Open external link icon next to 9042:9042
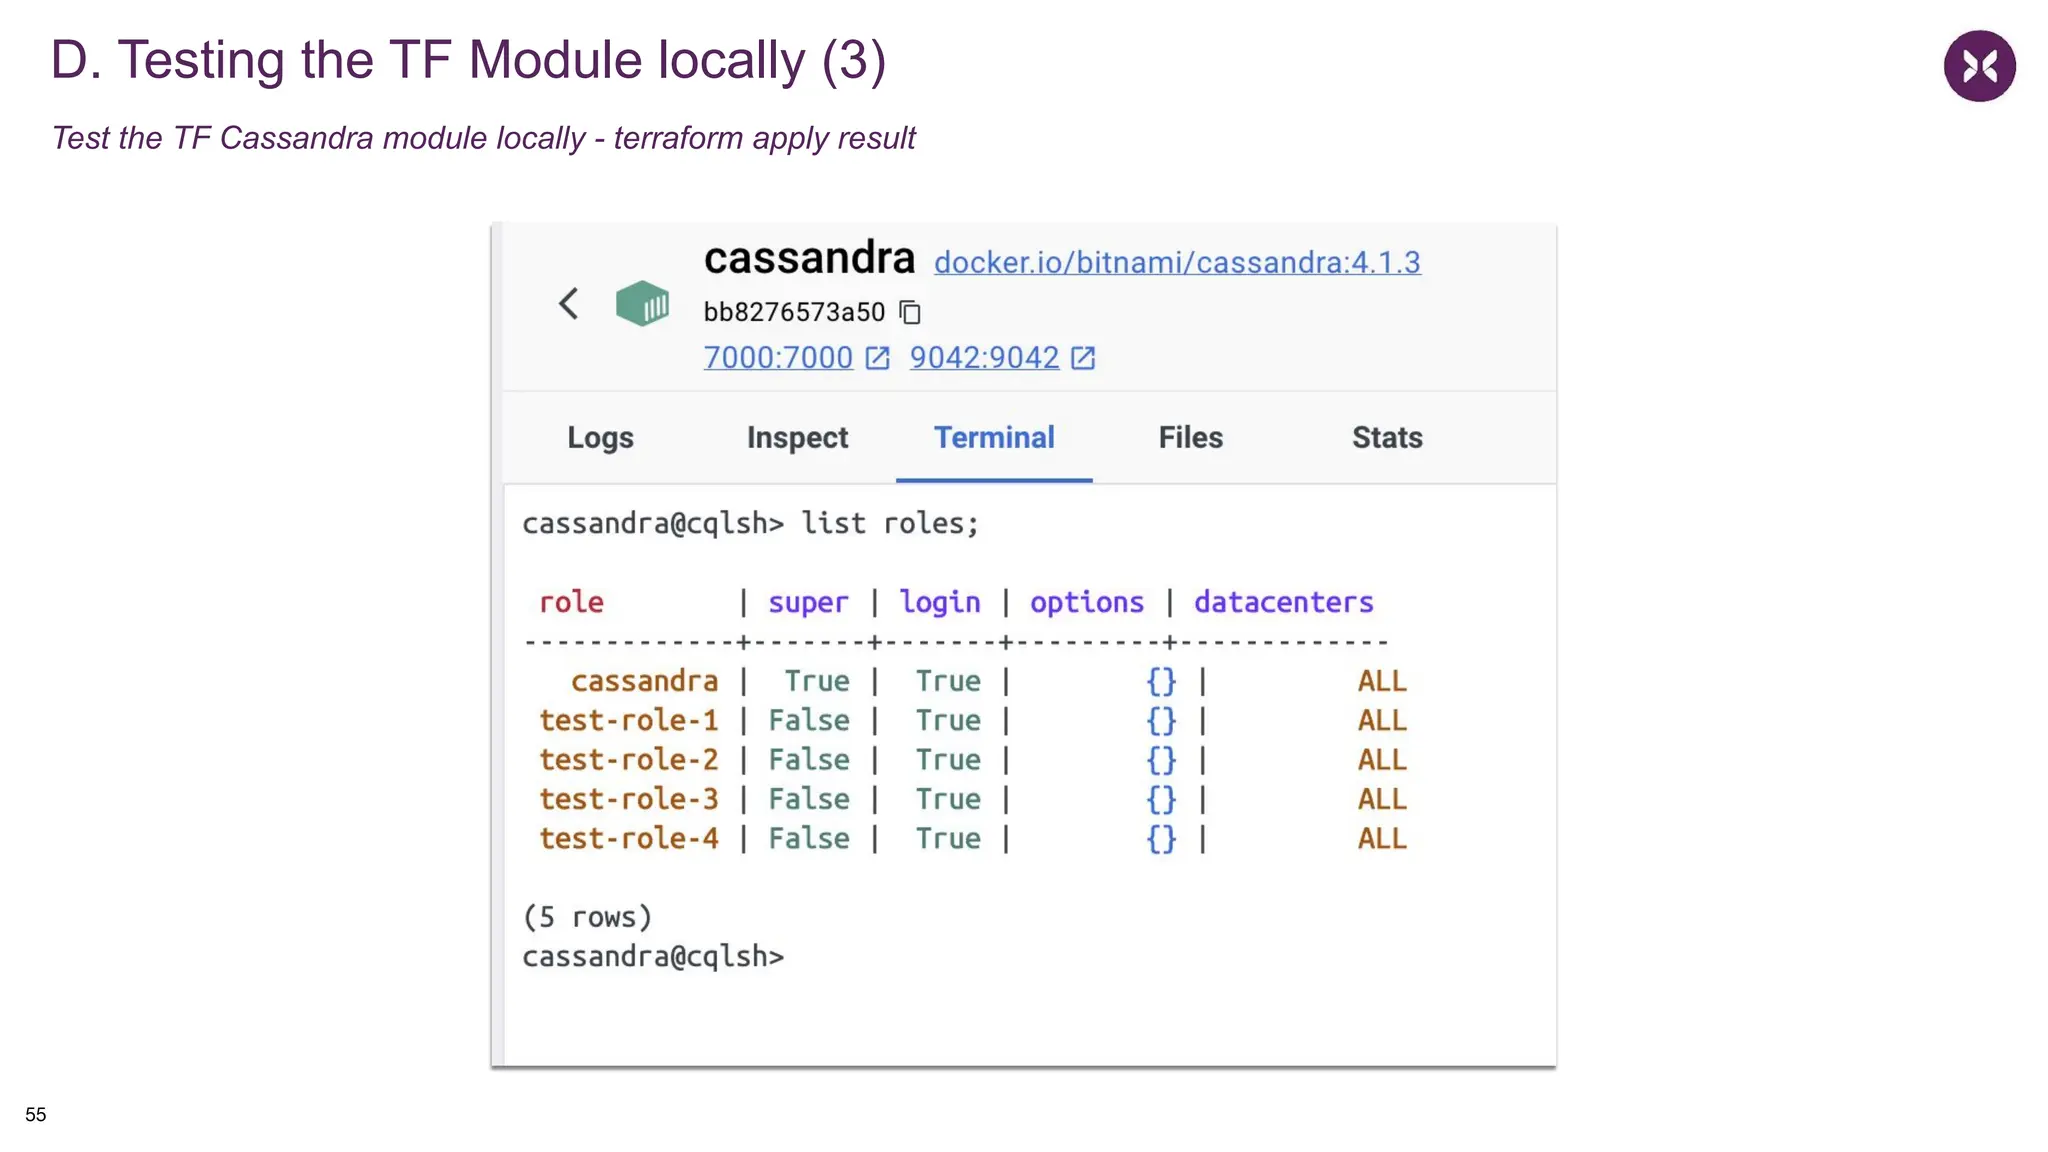 coord(1083,358)
